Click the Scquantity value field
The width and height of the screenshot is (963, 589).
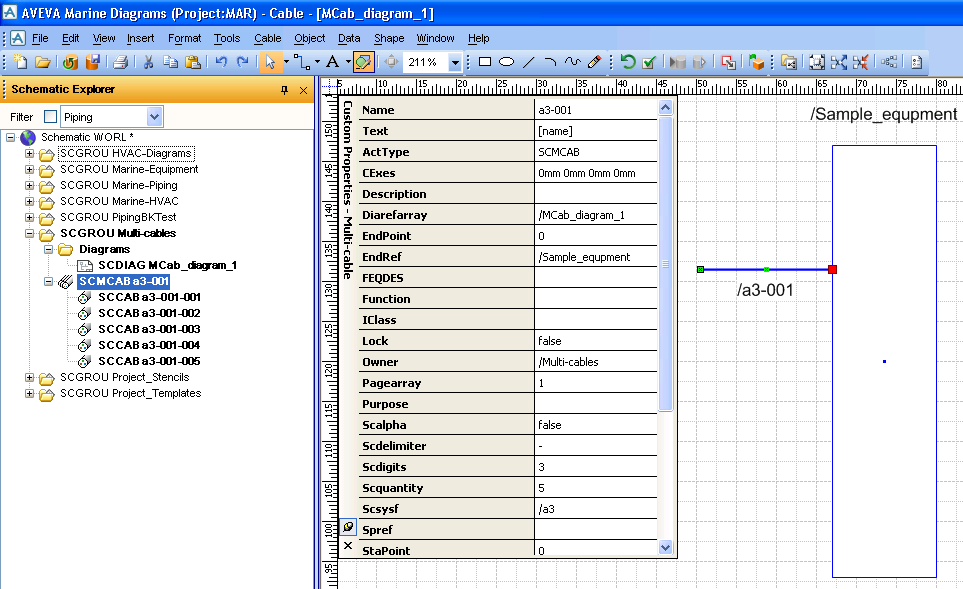(595, 488)
